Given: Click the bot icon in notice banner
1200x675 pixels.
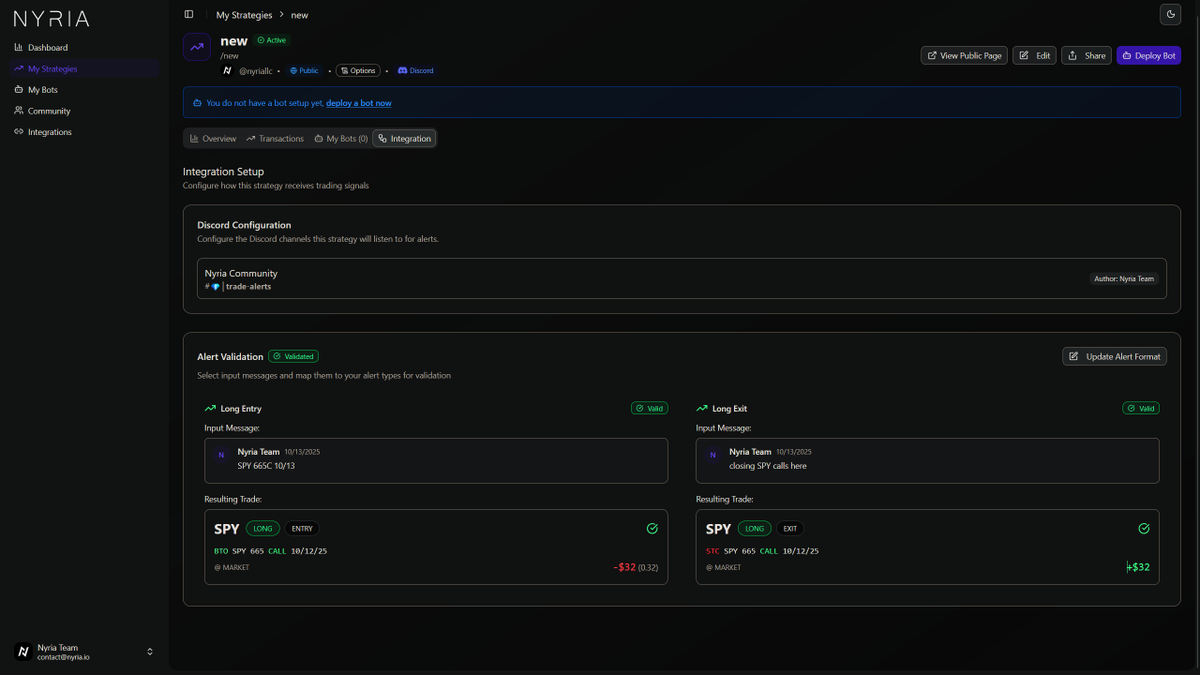Looking at the screenshot, I should [x=198, y=103].
